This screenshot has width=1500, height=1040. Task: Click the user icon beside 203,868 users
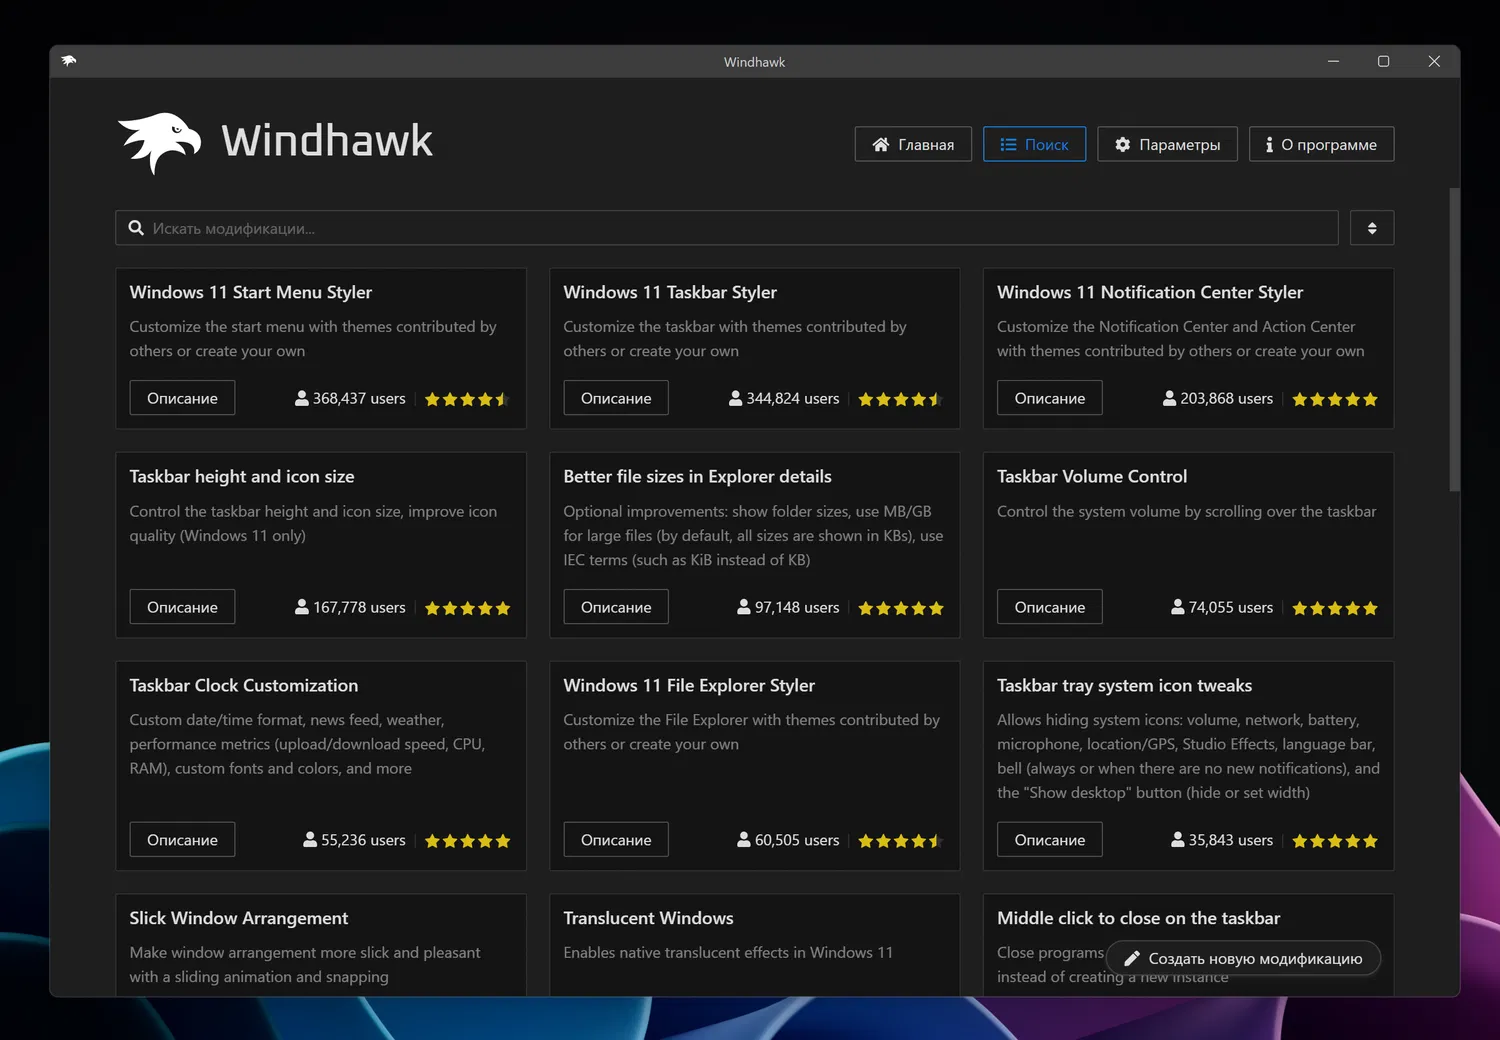click(1170, 398)
